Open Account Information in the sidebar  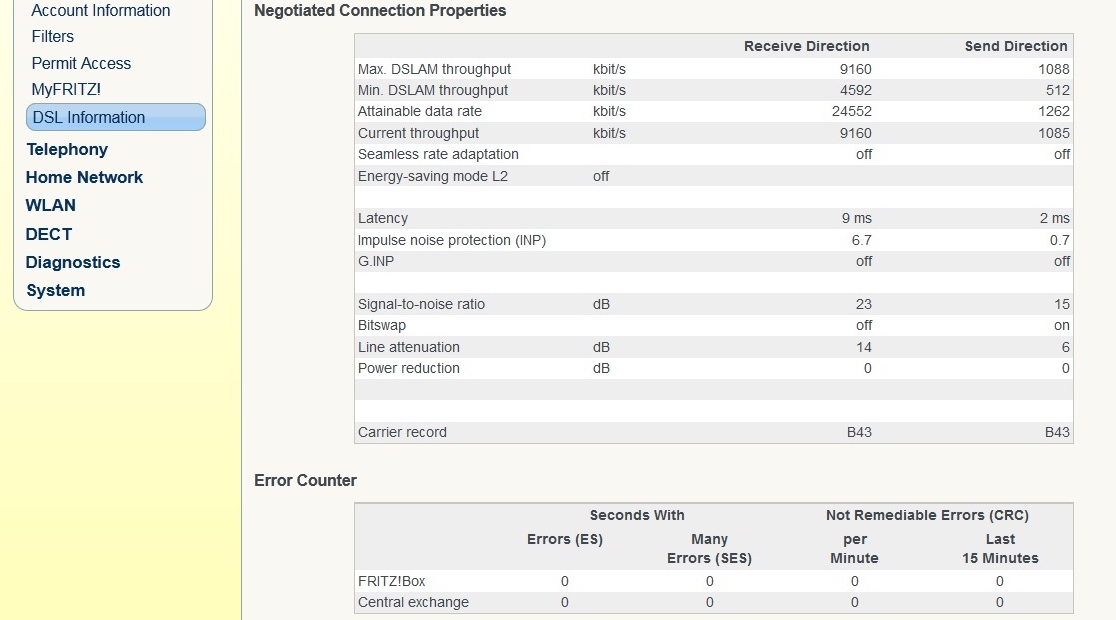click(x=101, y=11)
